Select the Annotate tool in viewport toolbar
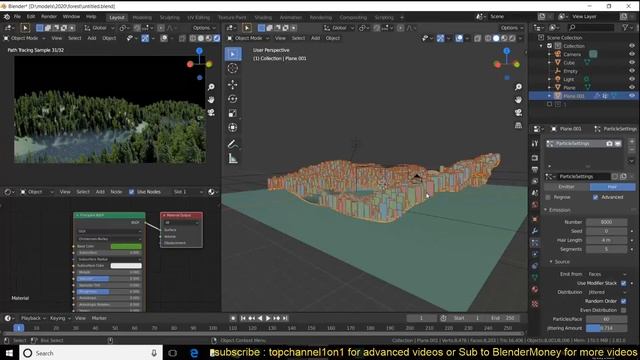The image size is (640, 360). tap(233, 144)
